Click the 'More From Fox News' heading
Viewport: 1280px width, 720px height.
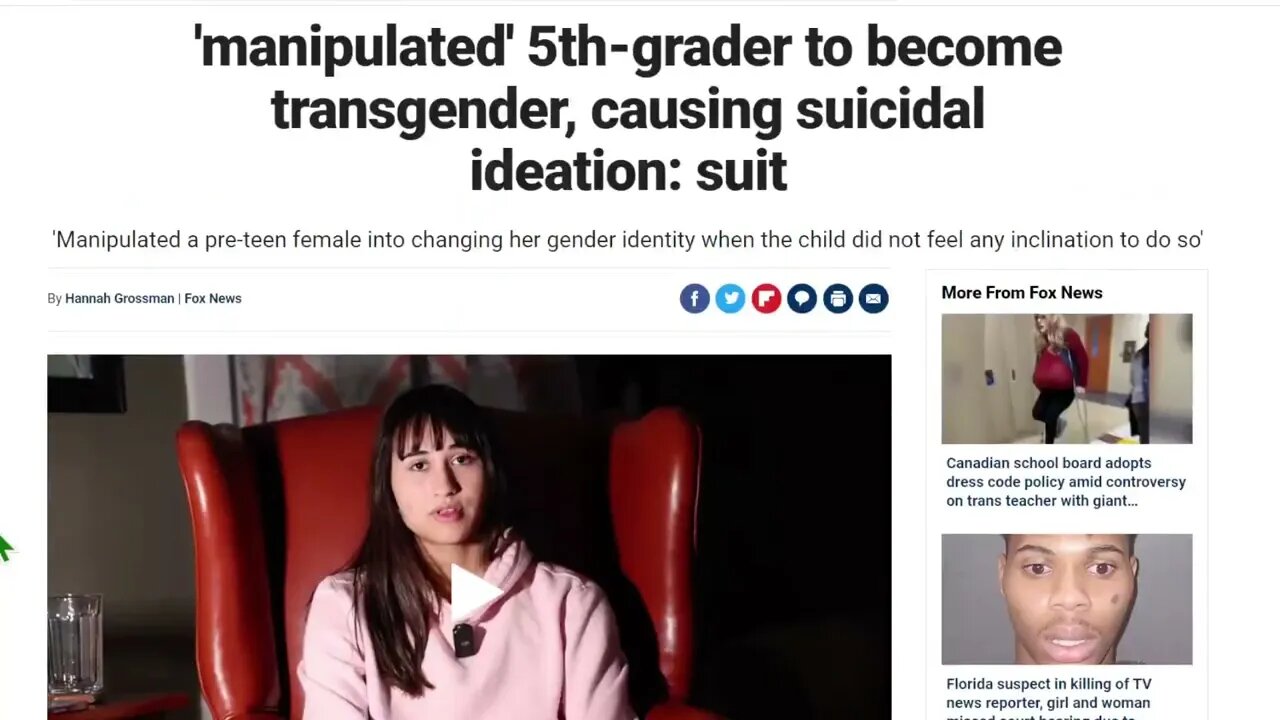(1022, 293)
